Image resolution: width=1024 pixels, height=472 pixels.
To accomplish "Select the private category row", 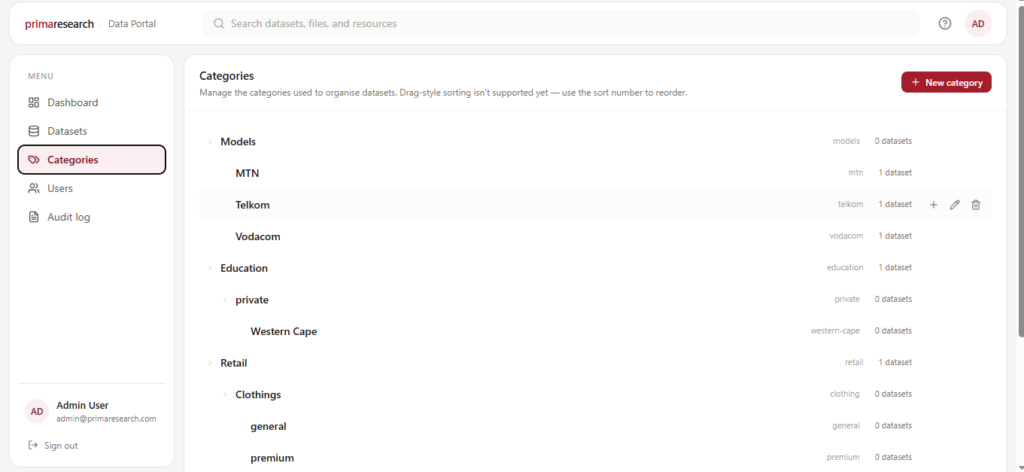I will coord(595,300).
